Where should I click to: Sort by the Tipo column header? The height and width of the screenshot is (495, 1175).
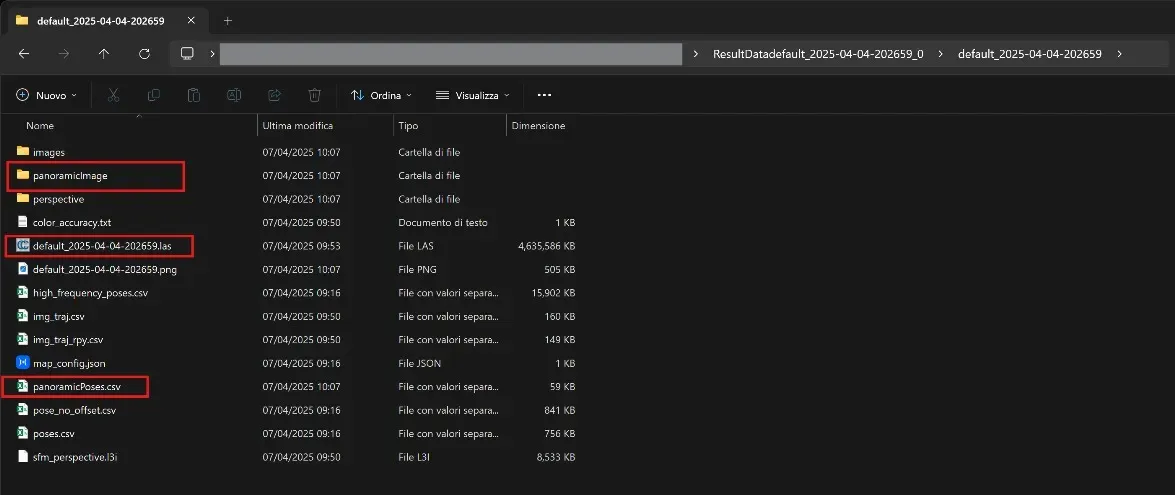point(408,126)
